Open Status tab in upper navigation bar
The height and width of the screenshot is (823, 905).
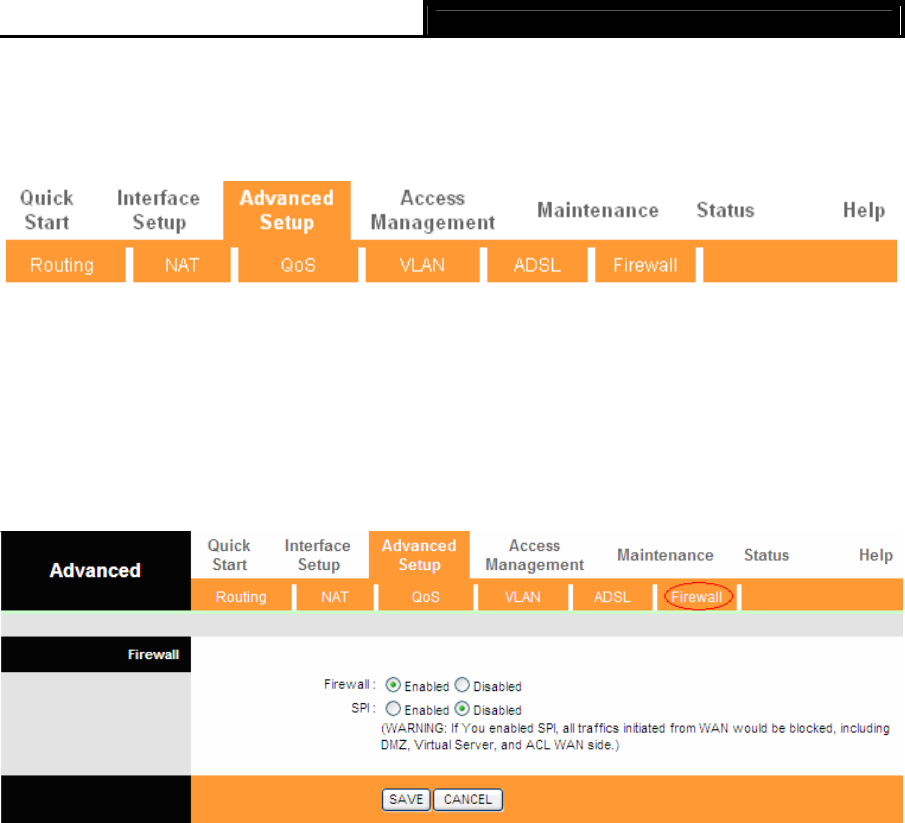click(x=726, y=210)
